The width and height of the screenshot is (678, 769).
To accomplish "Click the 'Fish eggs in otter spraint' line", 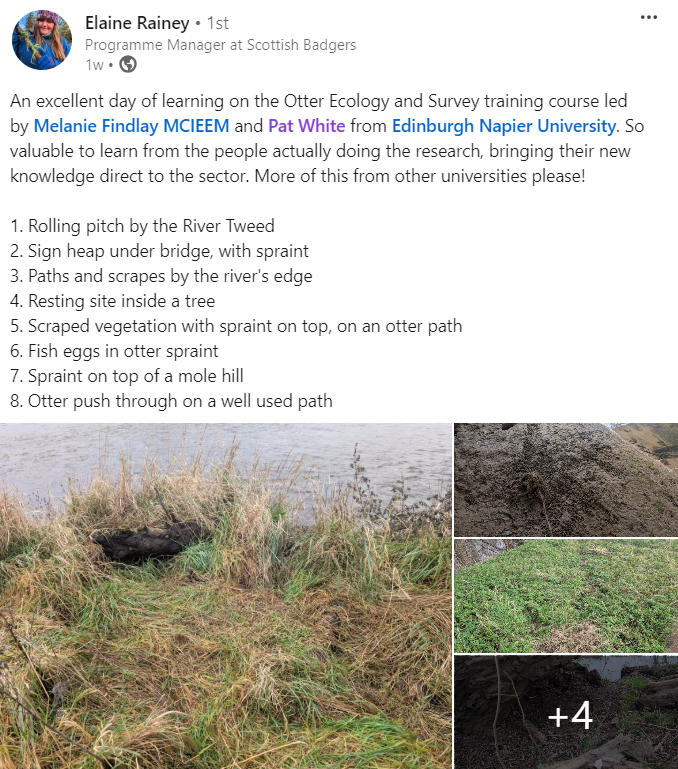I will click(114, 351).
